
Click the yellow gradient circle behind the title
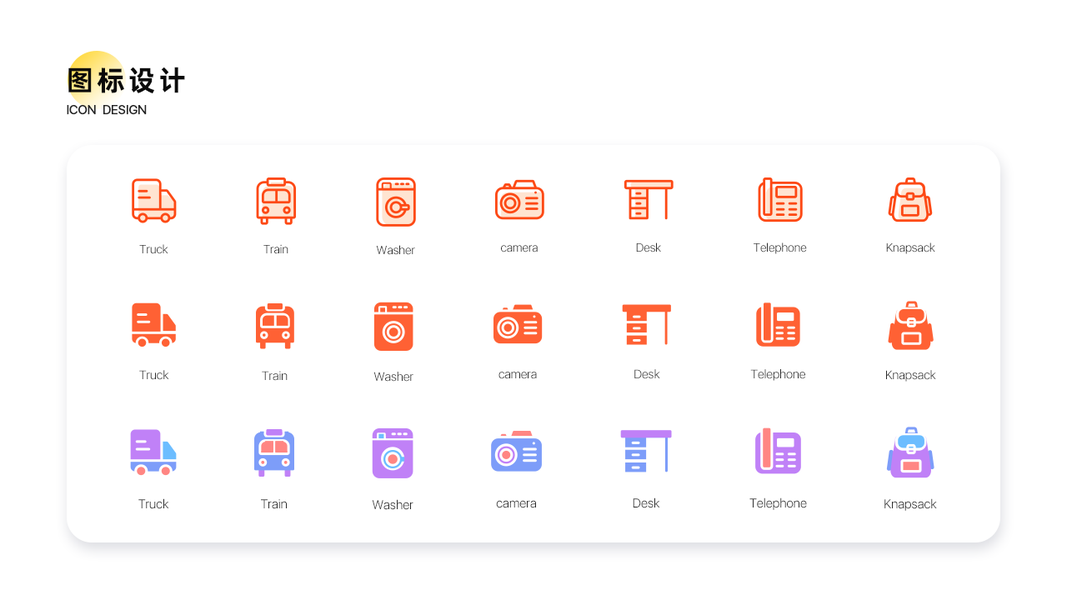[x=95, y=78]
